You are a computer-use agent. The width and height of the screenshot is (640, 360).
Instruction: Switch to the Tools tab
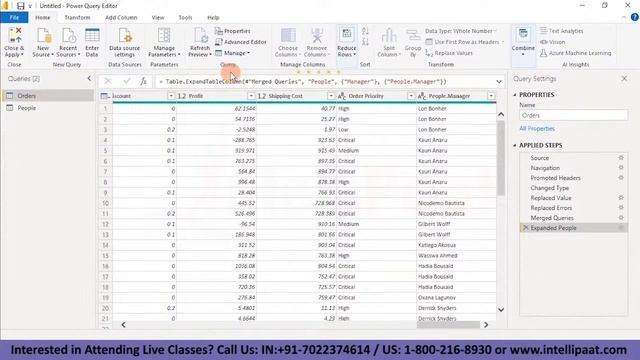(x=185, y=18)
